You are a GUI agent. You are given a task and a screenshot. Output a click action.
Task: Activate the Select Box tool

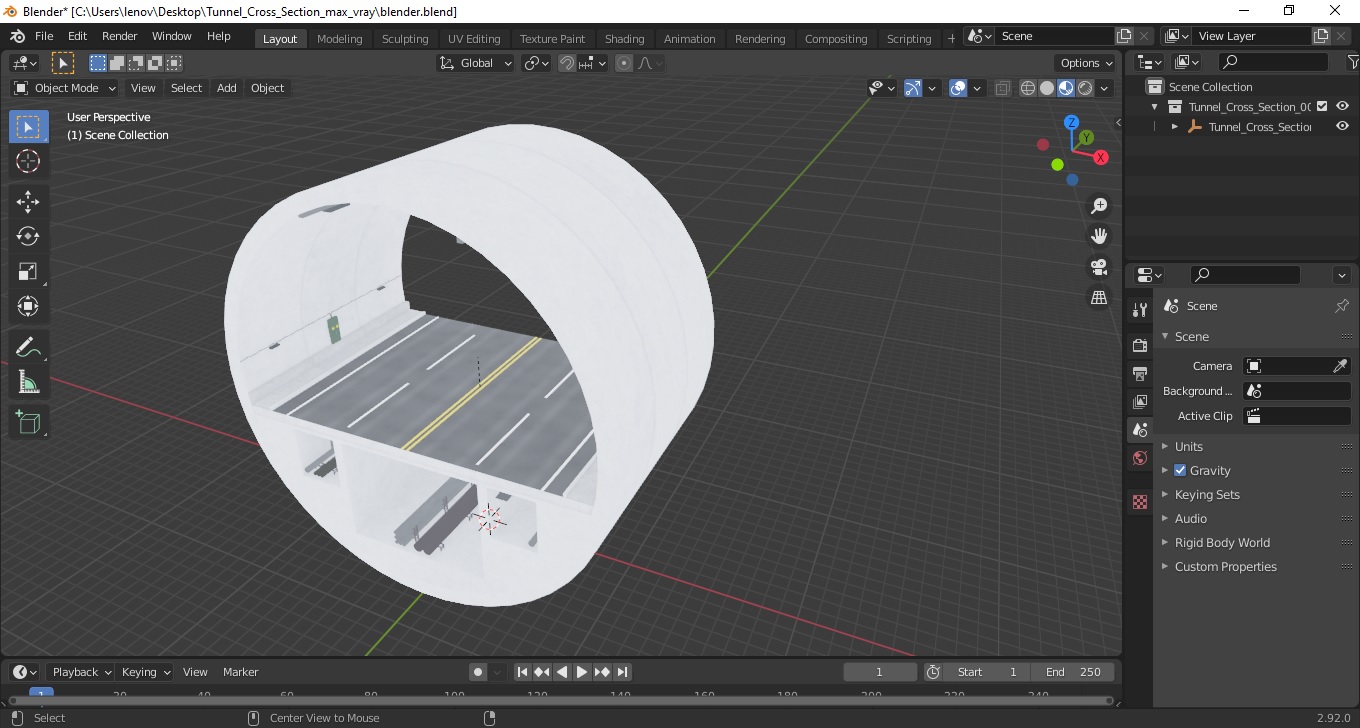tap(28, 127)
